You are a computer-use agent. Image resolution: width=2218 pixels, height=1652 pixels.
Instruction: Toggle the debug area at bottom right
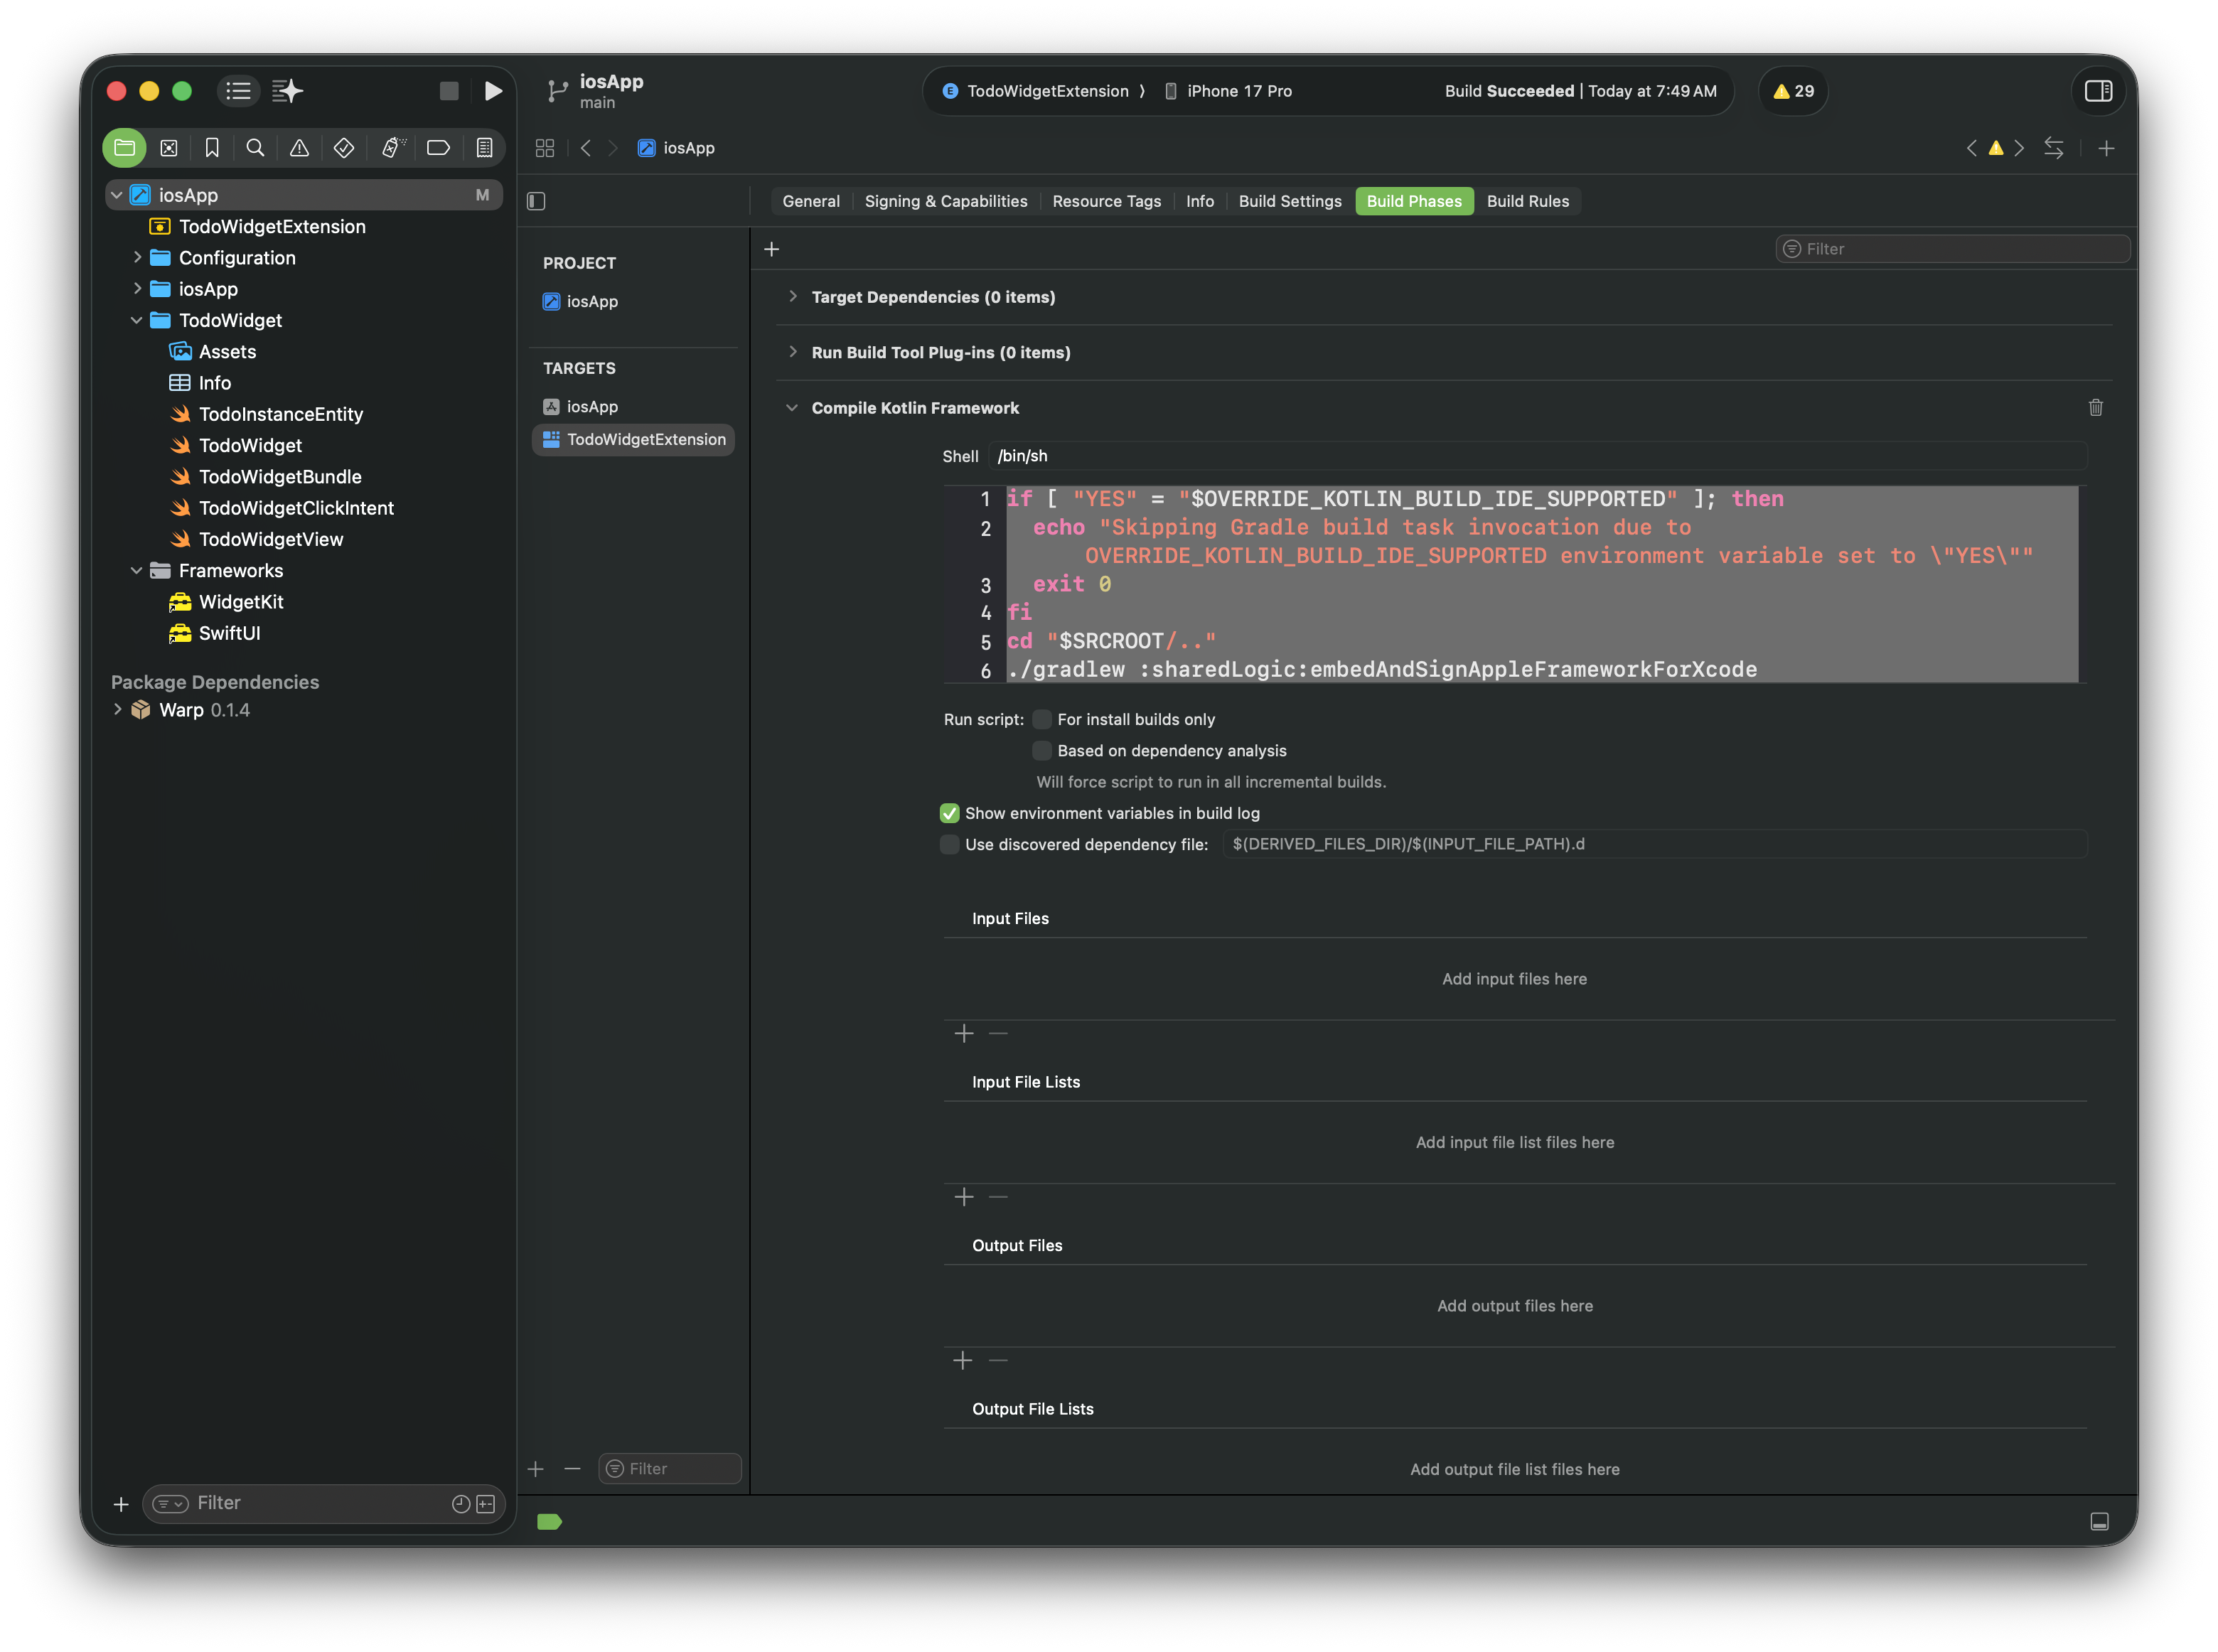(2100, 1521)
